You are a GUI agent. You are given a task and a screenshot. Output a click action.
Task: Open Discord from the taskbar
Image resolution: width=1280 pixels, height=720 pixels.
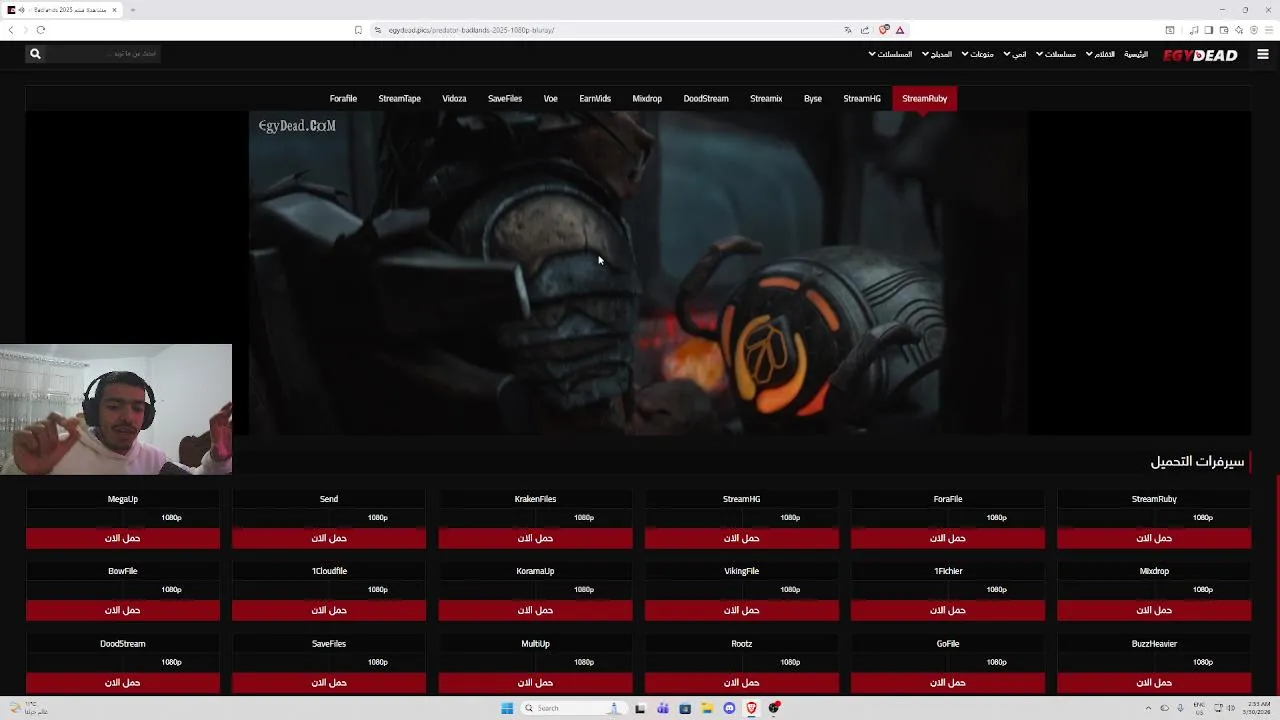click(x=729, y=708)
